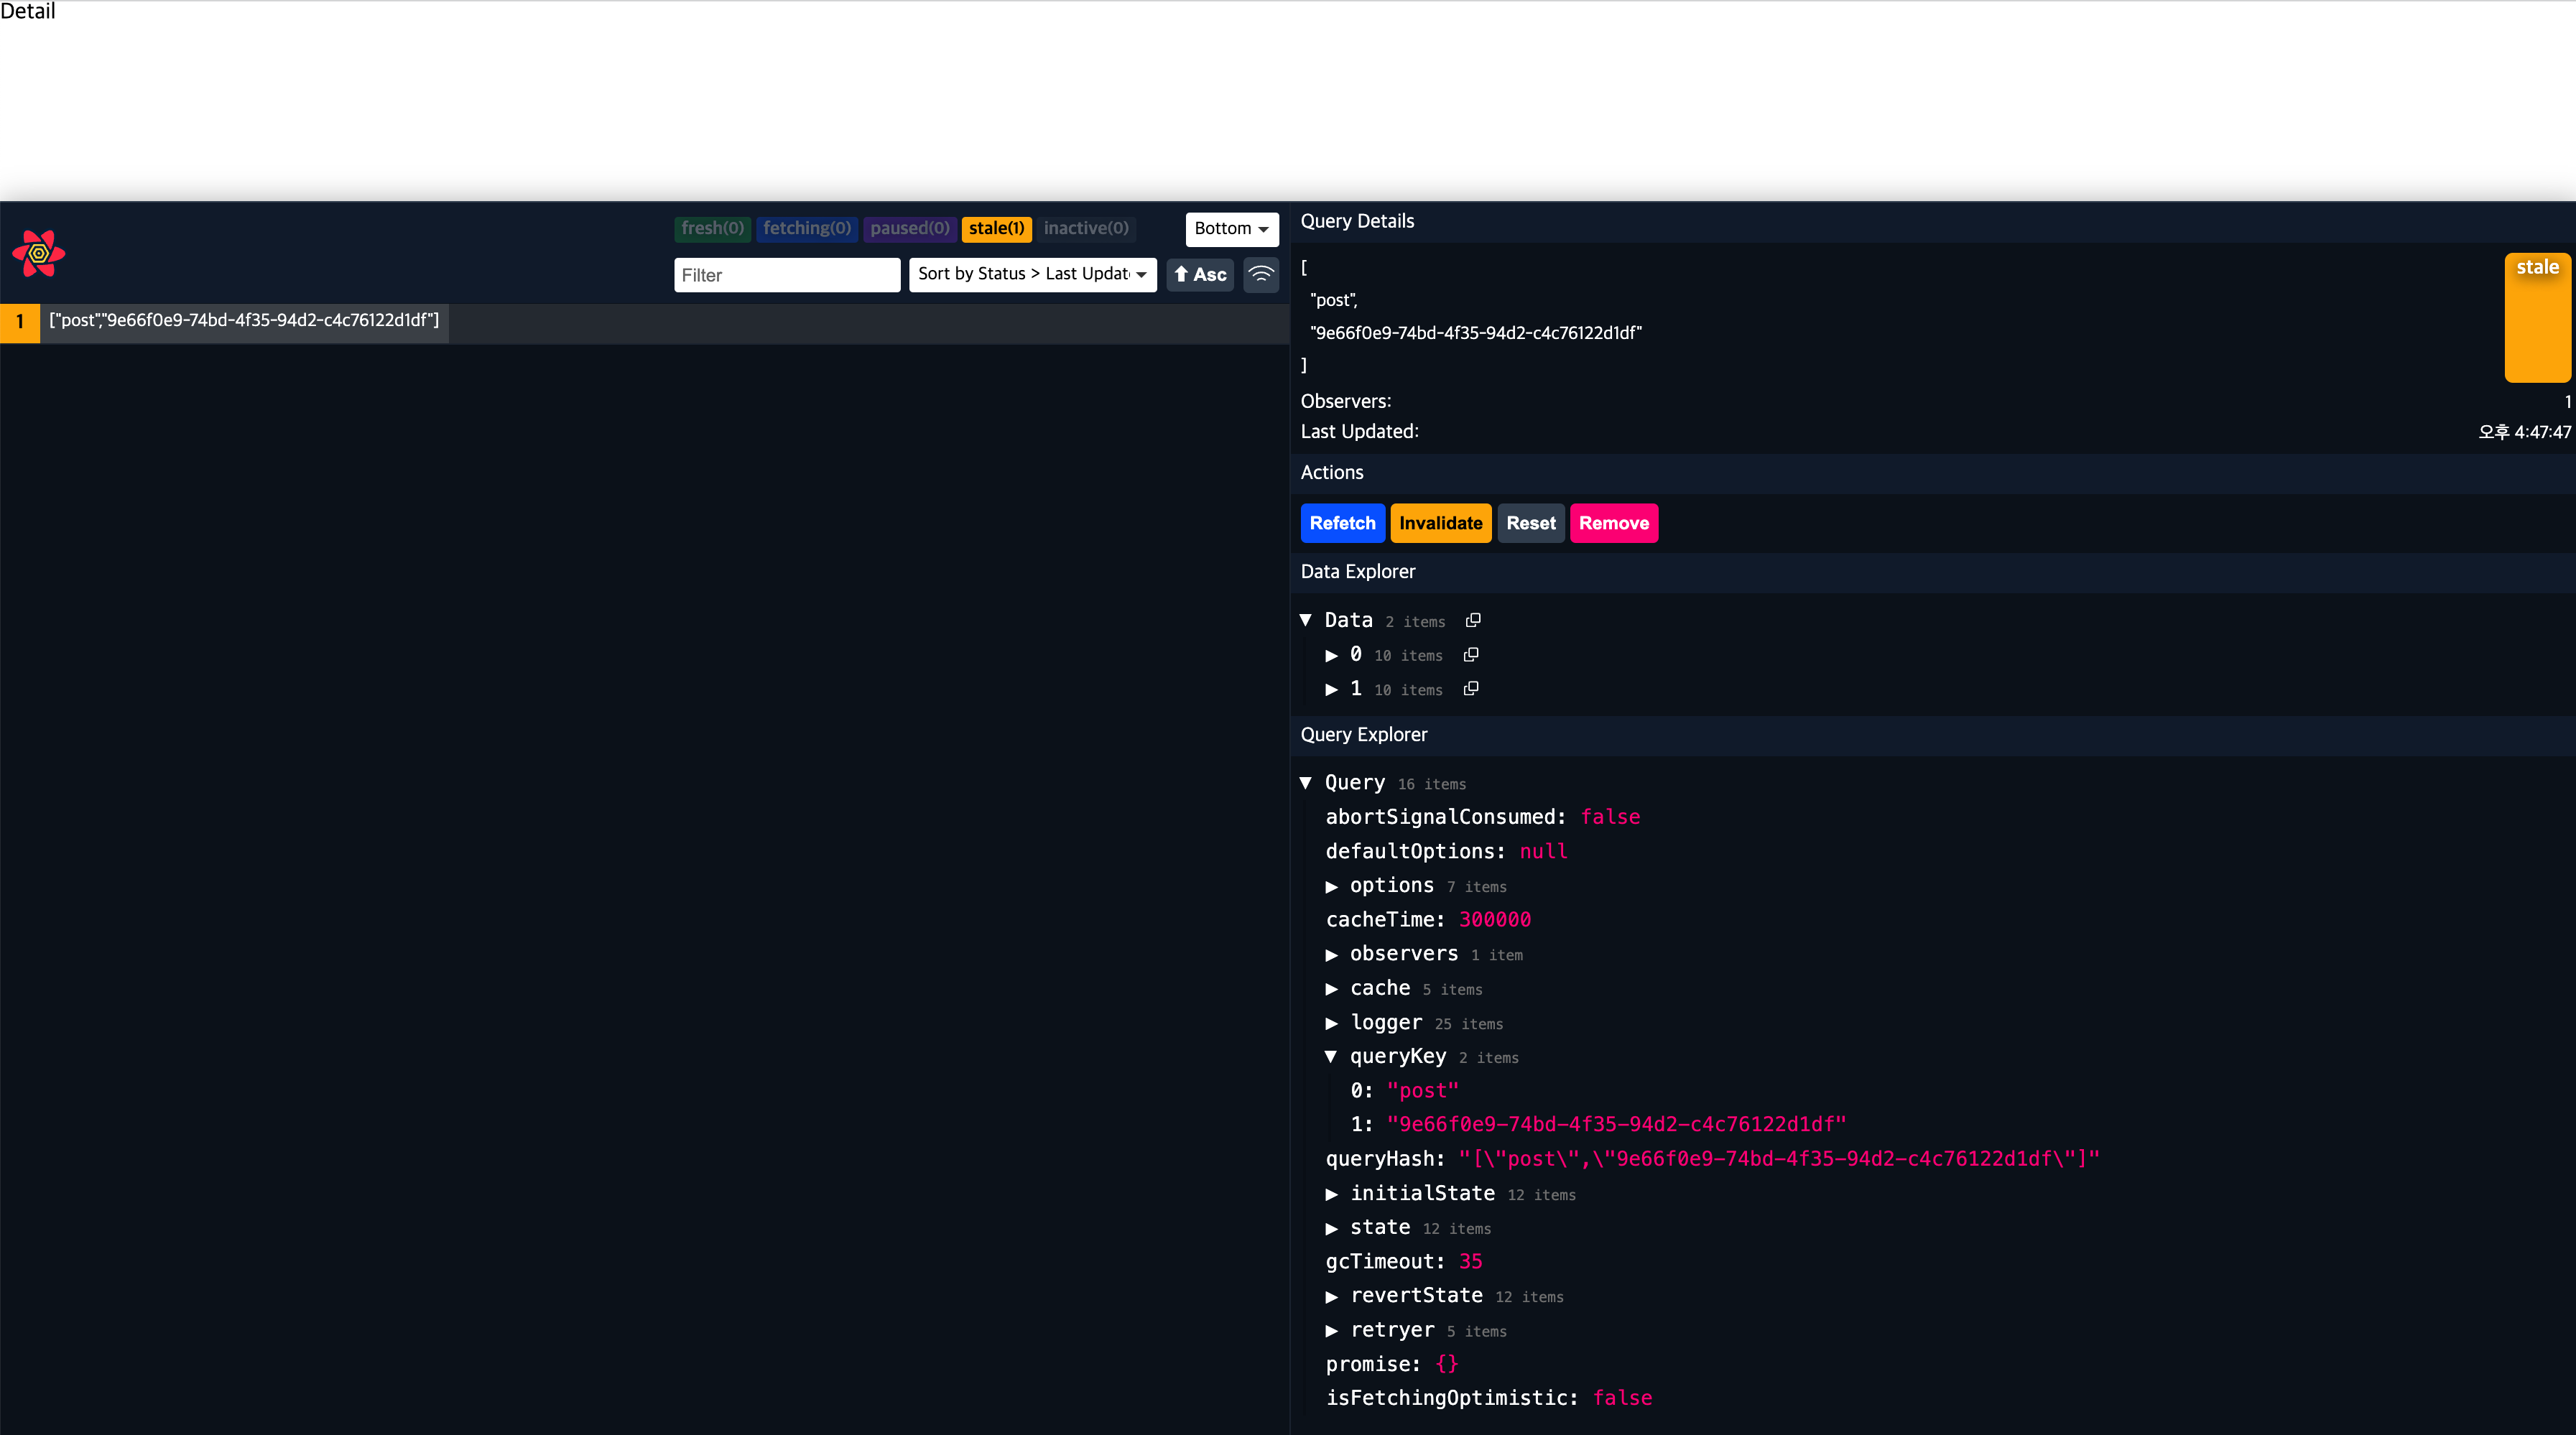Toggle the fetching(0) status badge
The height and width of the screenshot is (1435, 2576).
tap(806, 228)
